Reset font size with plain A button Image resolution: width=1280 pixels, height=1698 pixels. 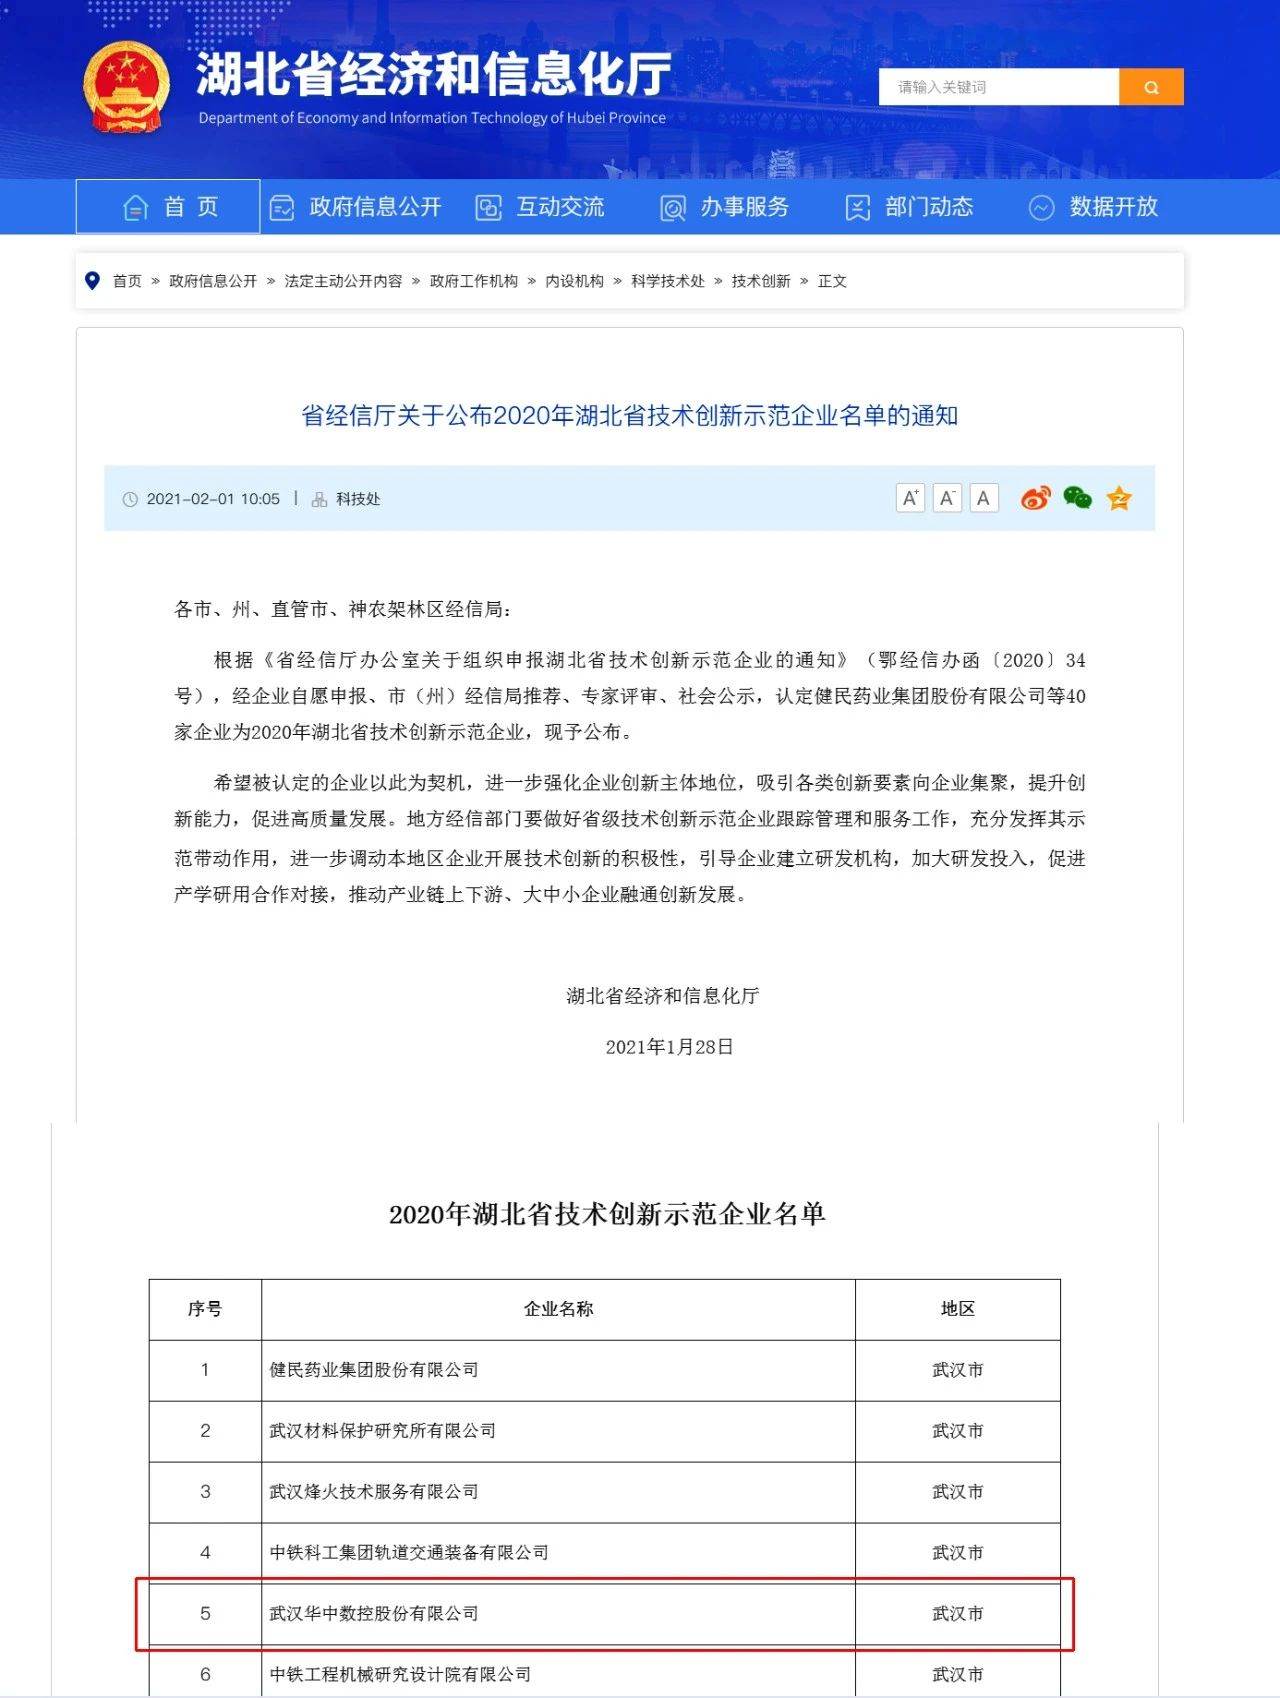tap(984, 498)
